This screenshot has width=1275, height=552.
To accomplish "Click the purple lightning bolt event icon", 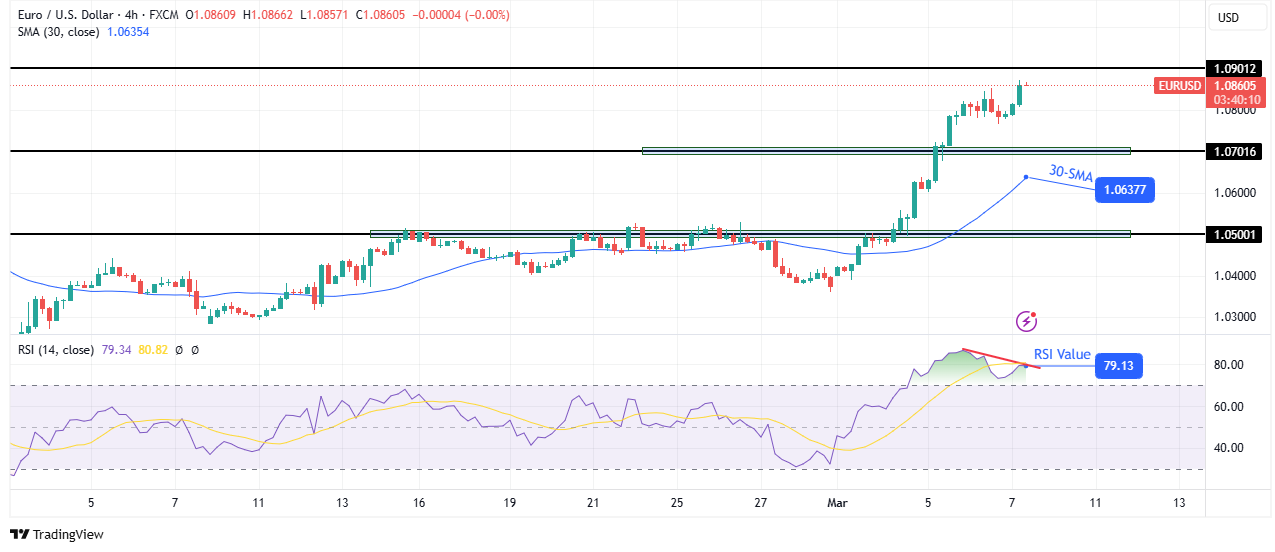I will click(1026, 321).
